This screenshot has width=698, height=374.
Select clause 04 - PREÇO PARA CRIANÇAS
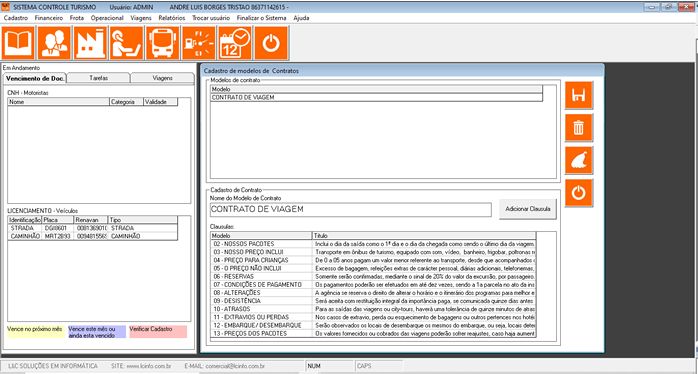(x=373, y=260)
